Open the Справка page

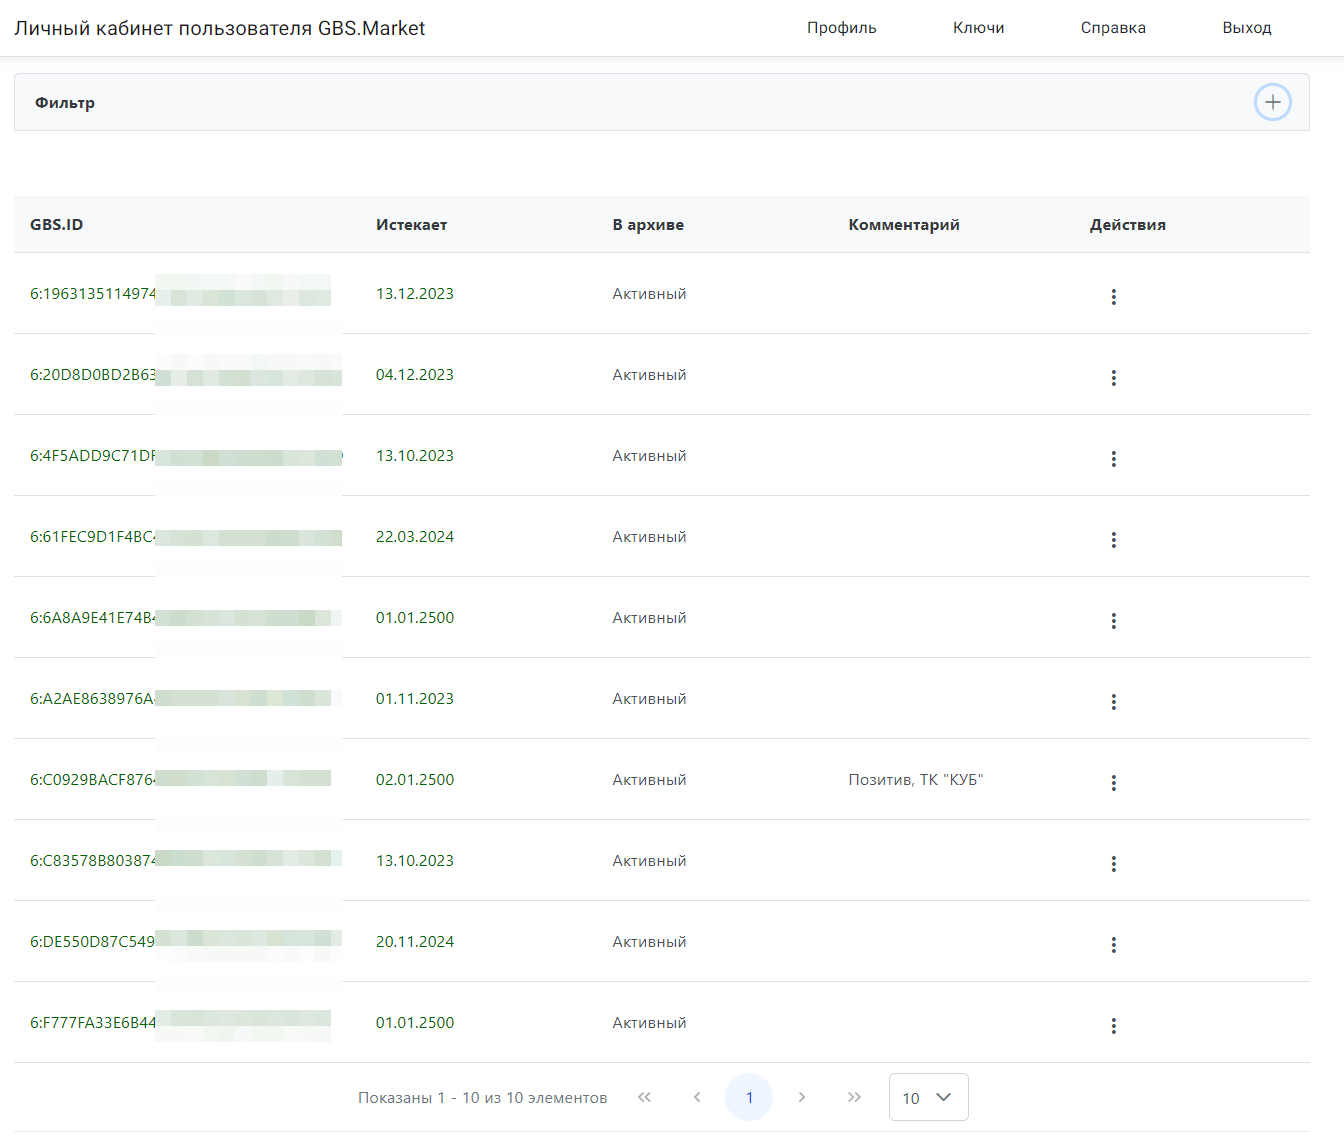pos(1113,28)
